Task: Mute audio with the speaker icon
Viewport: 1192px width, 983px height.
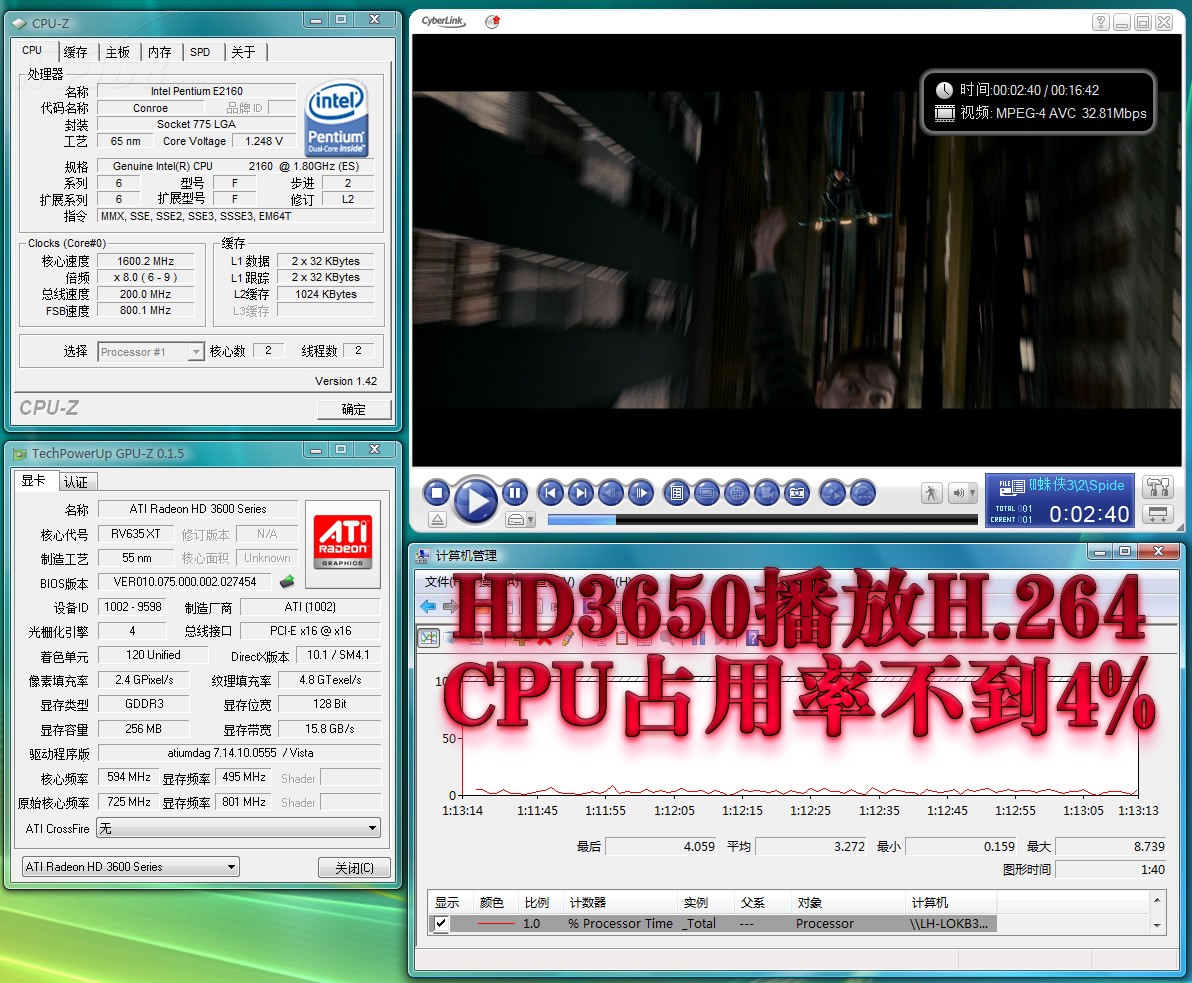Action: pyautogui.click(x=958, y=493)
